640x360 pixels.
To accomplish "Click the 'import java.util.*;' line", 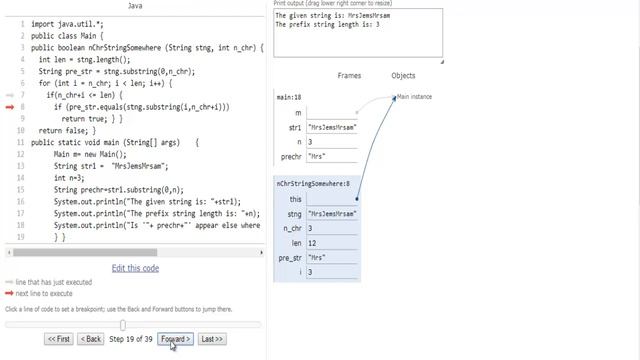I will pyautogui.click(x=67, y=24).
